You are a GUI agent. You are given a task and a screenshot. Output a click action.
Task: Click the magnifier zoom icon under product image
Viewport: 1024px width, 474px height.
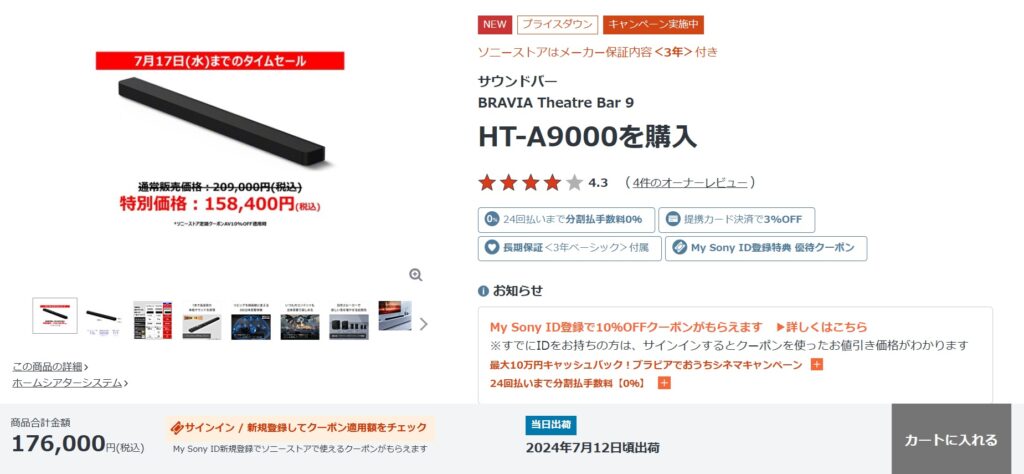coord(416,275)
